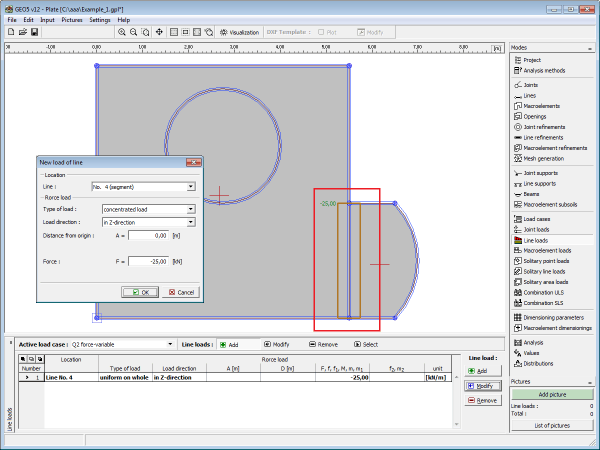The height and width of the screenshot is (450, 600).
Task: Switch to Joint supports mode
Action: point(536,173)
